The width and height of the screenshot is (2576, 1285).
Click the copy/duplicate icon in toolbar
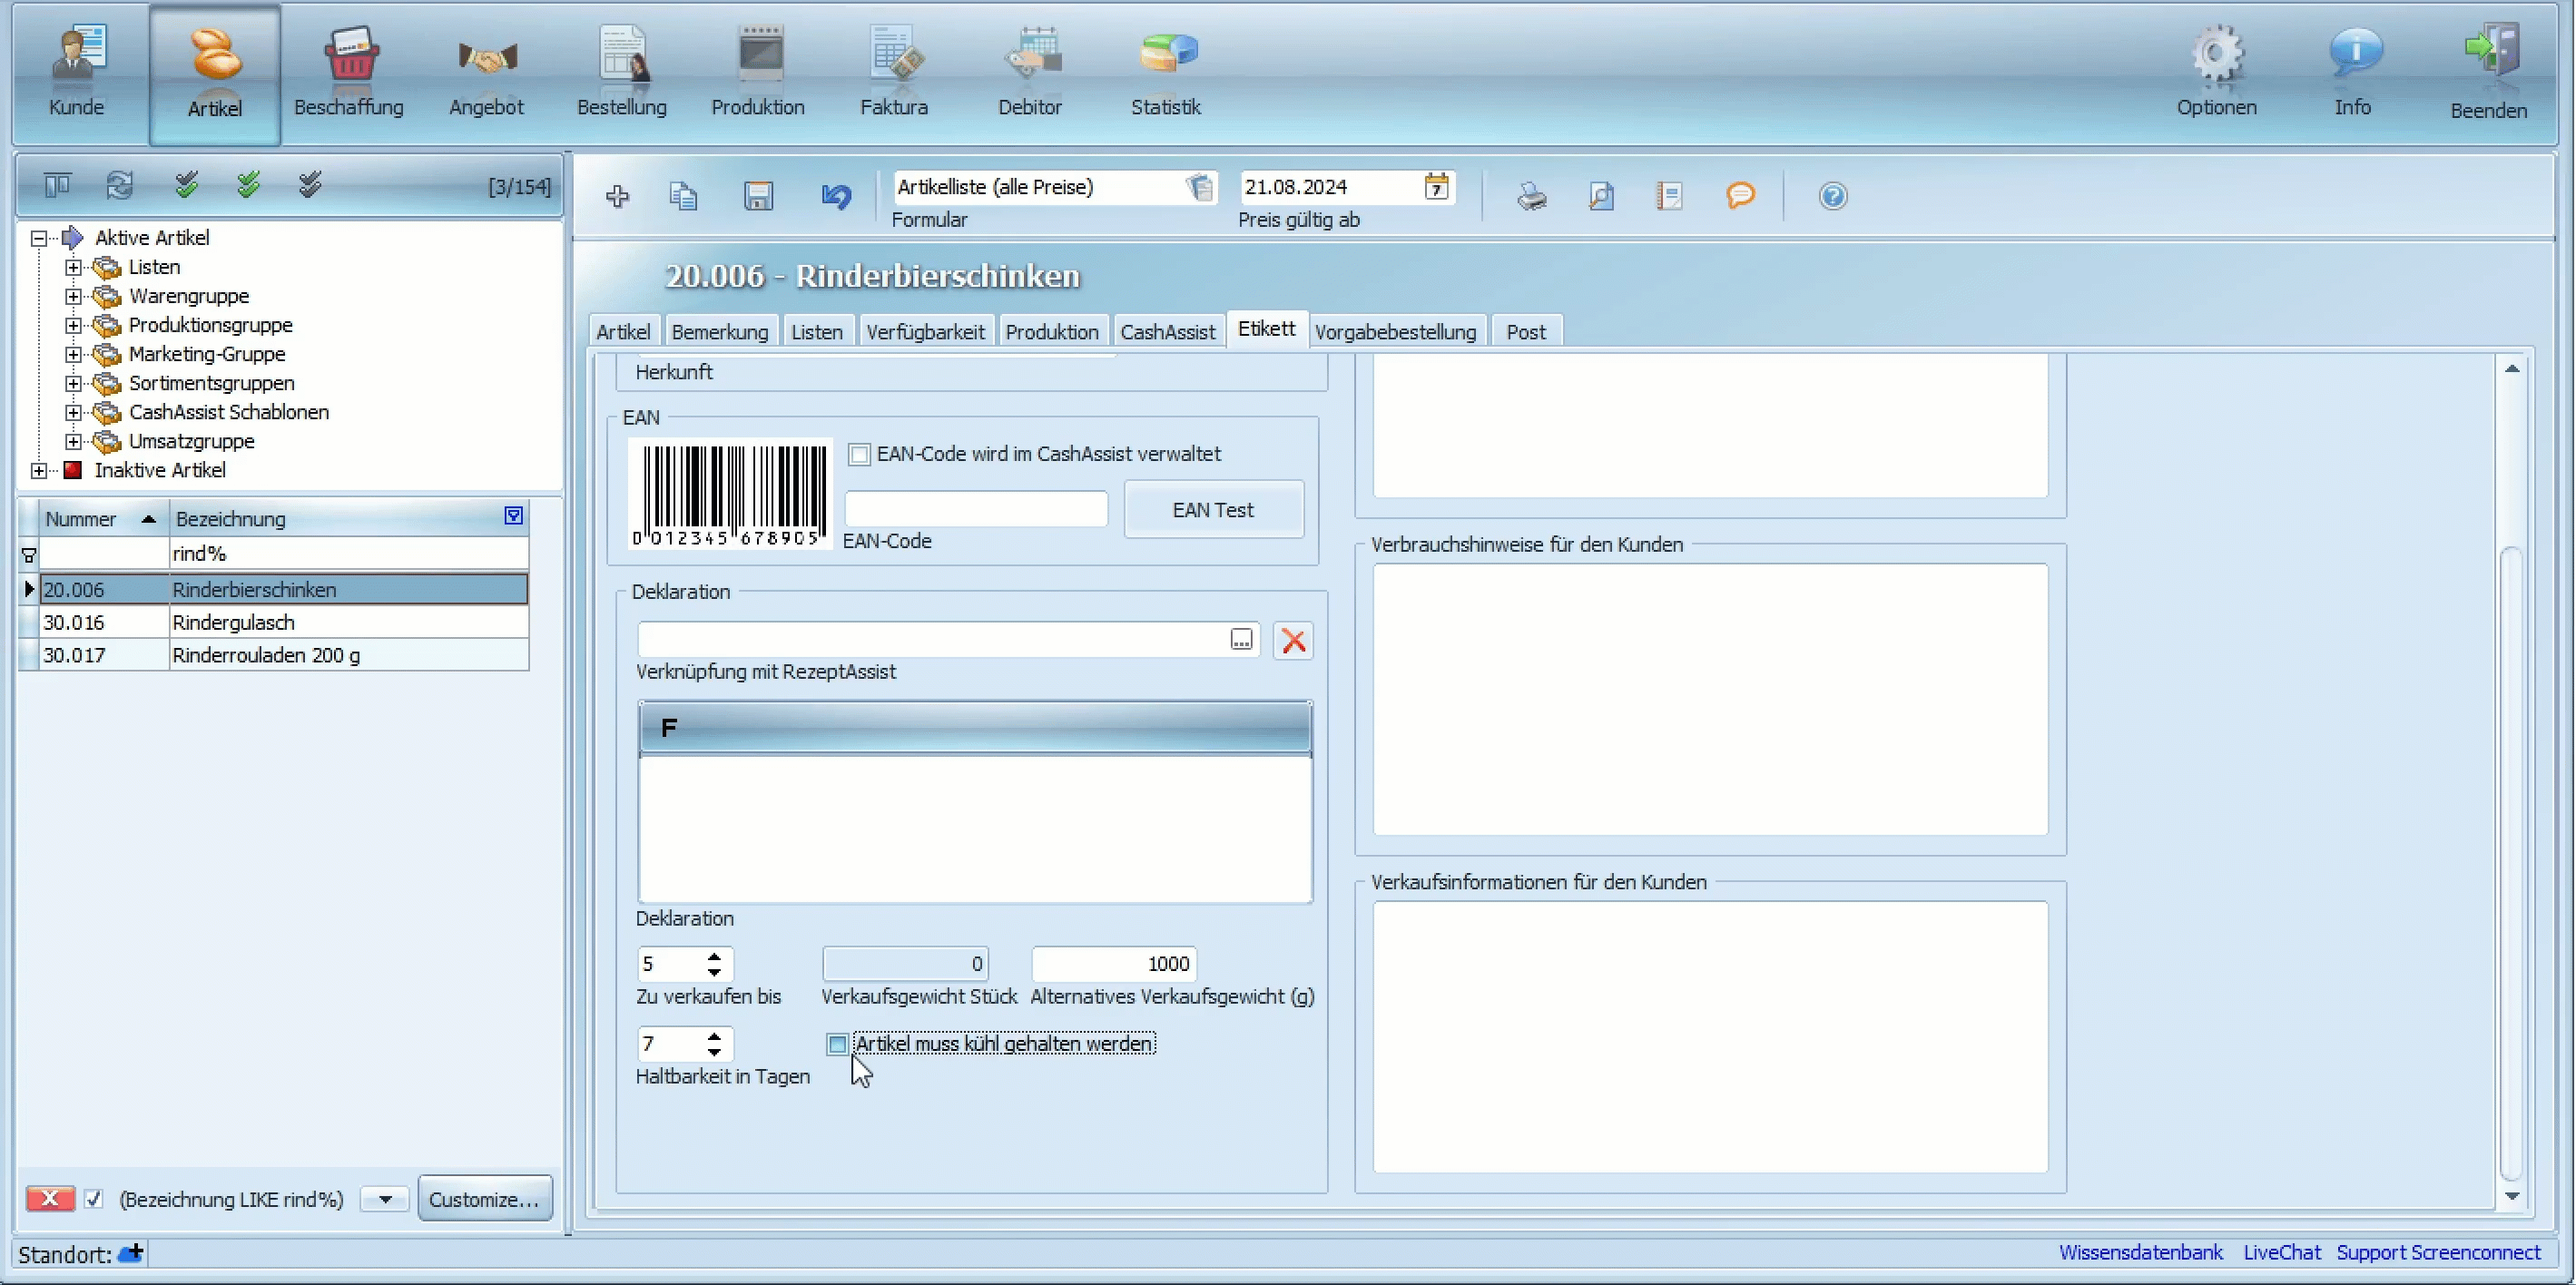click(685, 195)
